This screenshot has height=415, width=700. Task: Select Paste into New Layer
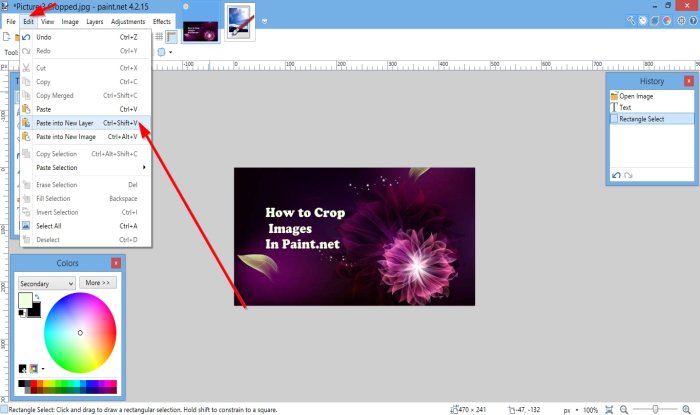(x=86, y=123)
